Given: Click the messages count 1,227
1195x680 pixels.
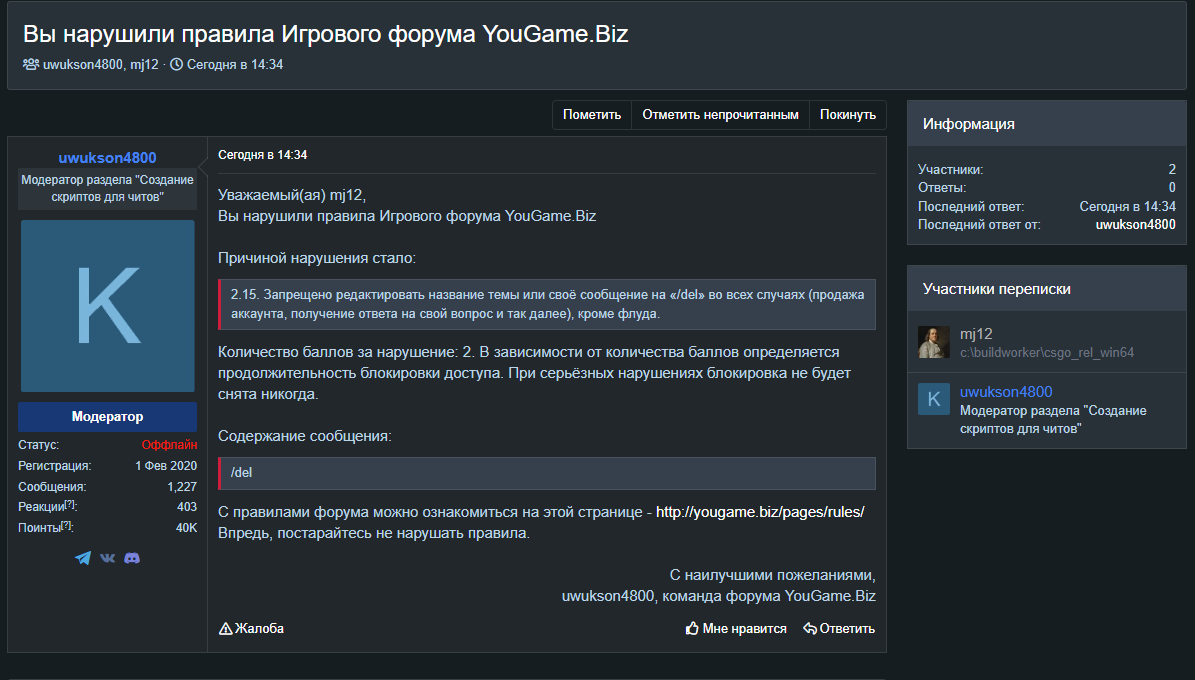Looking at the screenshot, I should click(x=182, y=486).
